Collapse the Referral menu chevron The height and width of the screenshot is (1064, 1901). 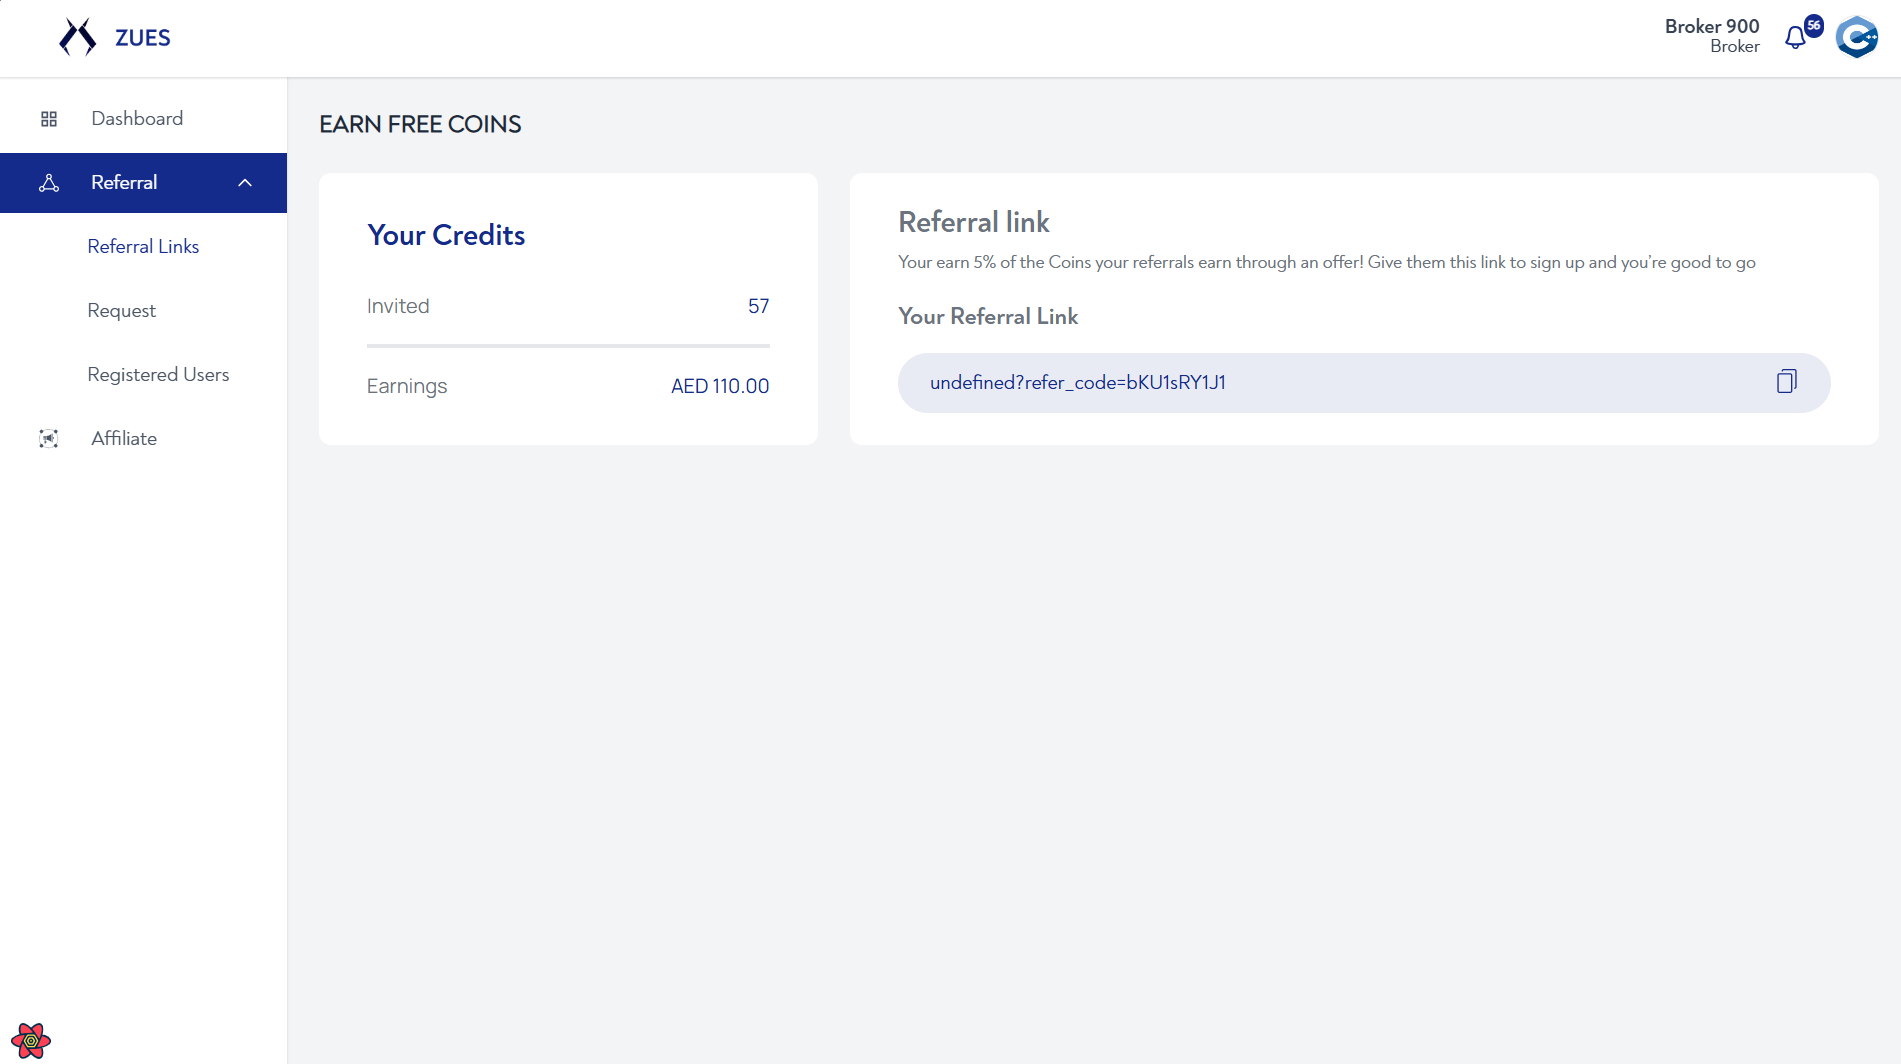coord(245,183)
